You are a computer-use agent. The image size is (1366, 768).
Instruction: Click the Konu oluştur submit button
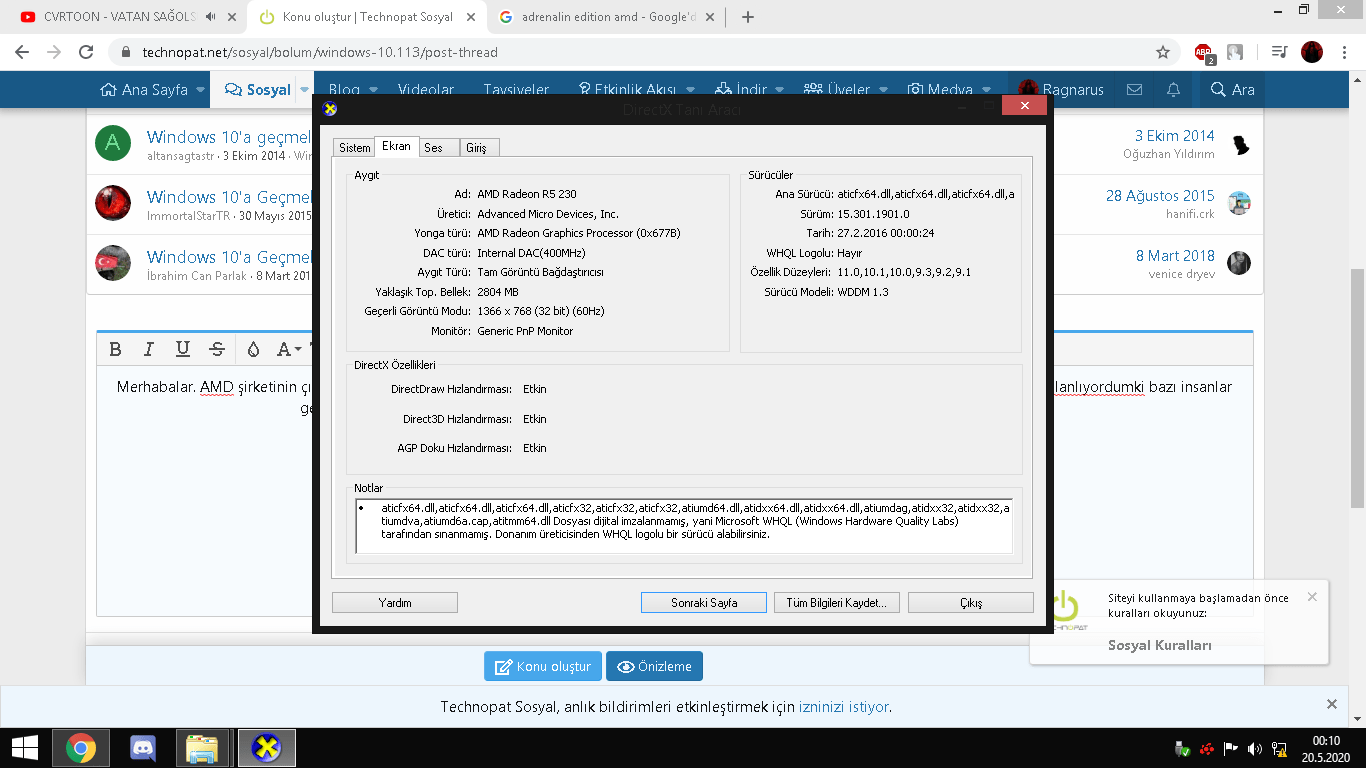[x=542, y=666]
